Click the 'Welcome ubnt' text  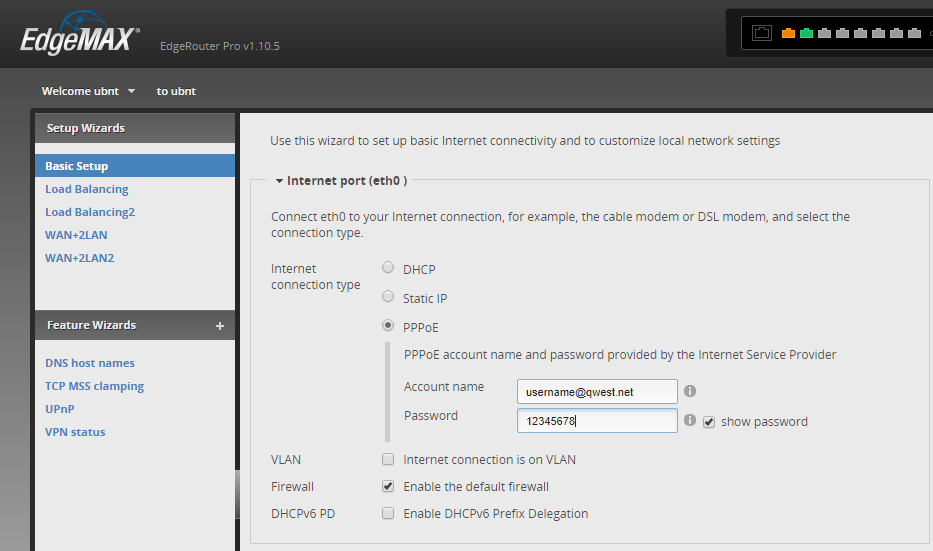pos(80,91)
